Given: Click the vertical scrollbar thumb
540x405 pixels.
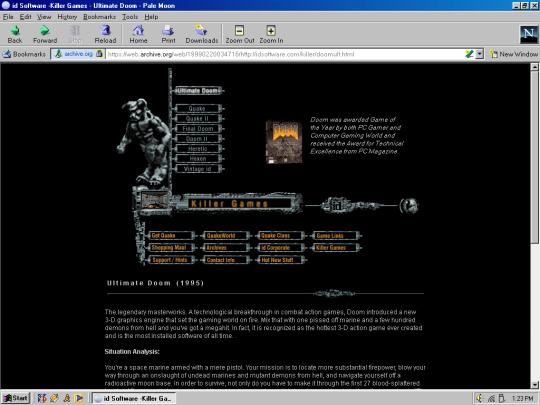Looking at the screenshot, I should (x=534, y=157).
